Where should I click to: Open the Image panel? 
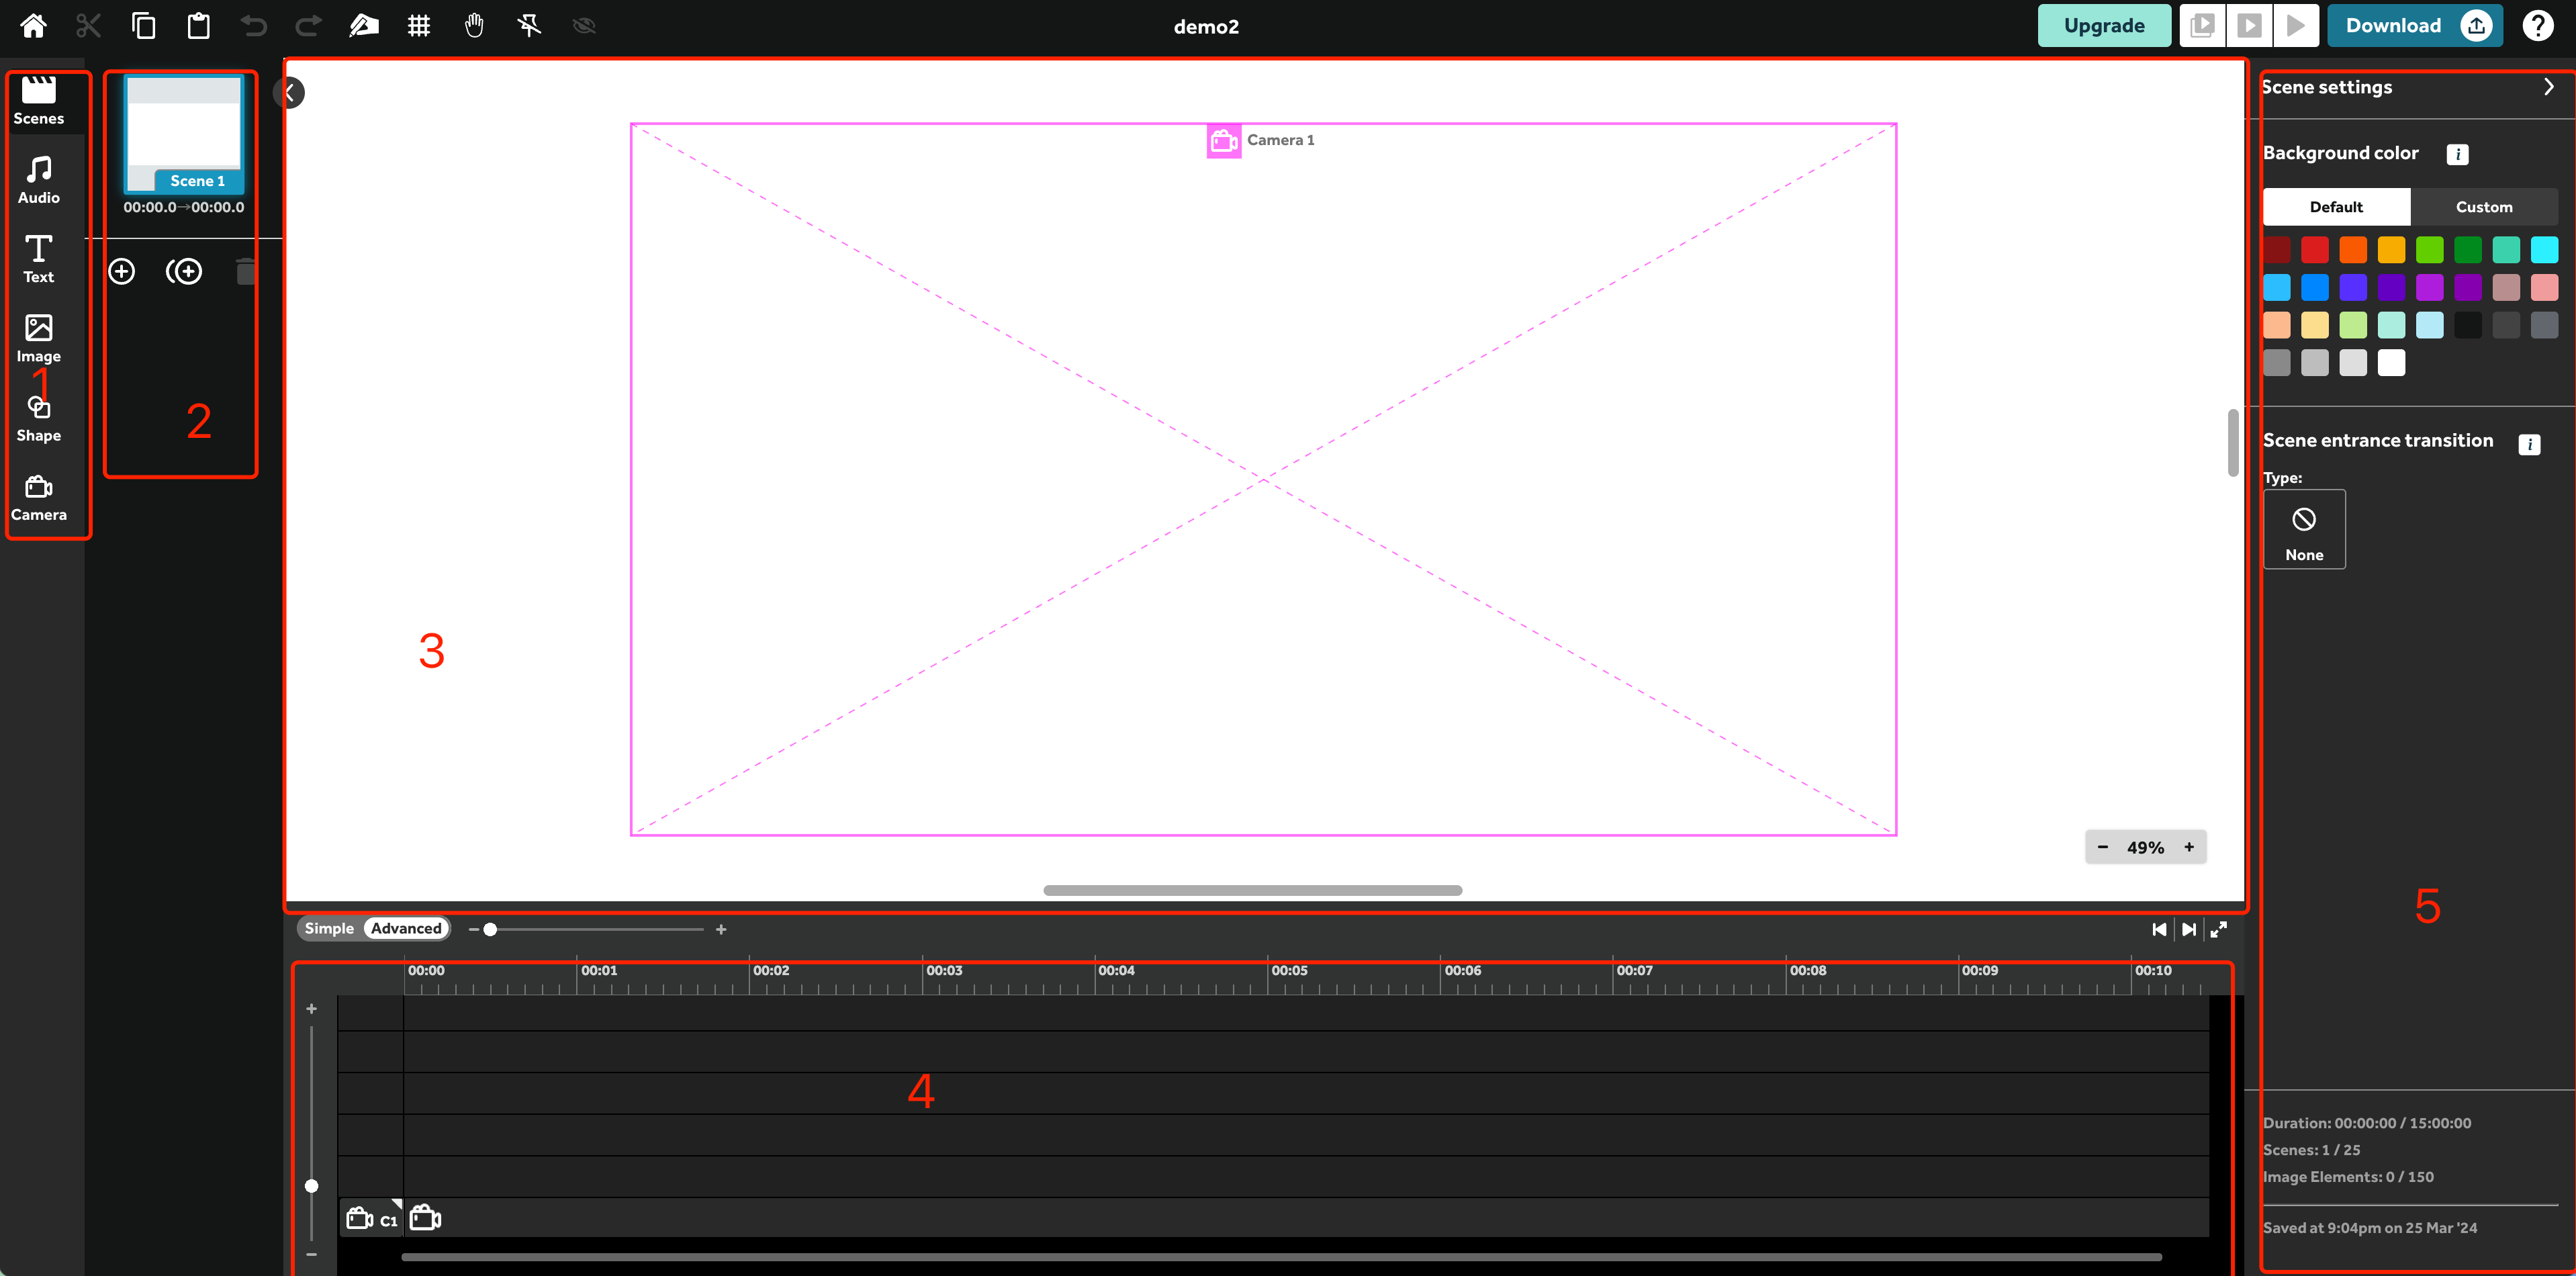click(x=39, y=339)
